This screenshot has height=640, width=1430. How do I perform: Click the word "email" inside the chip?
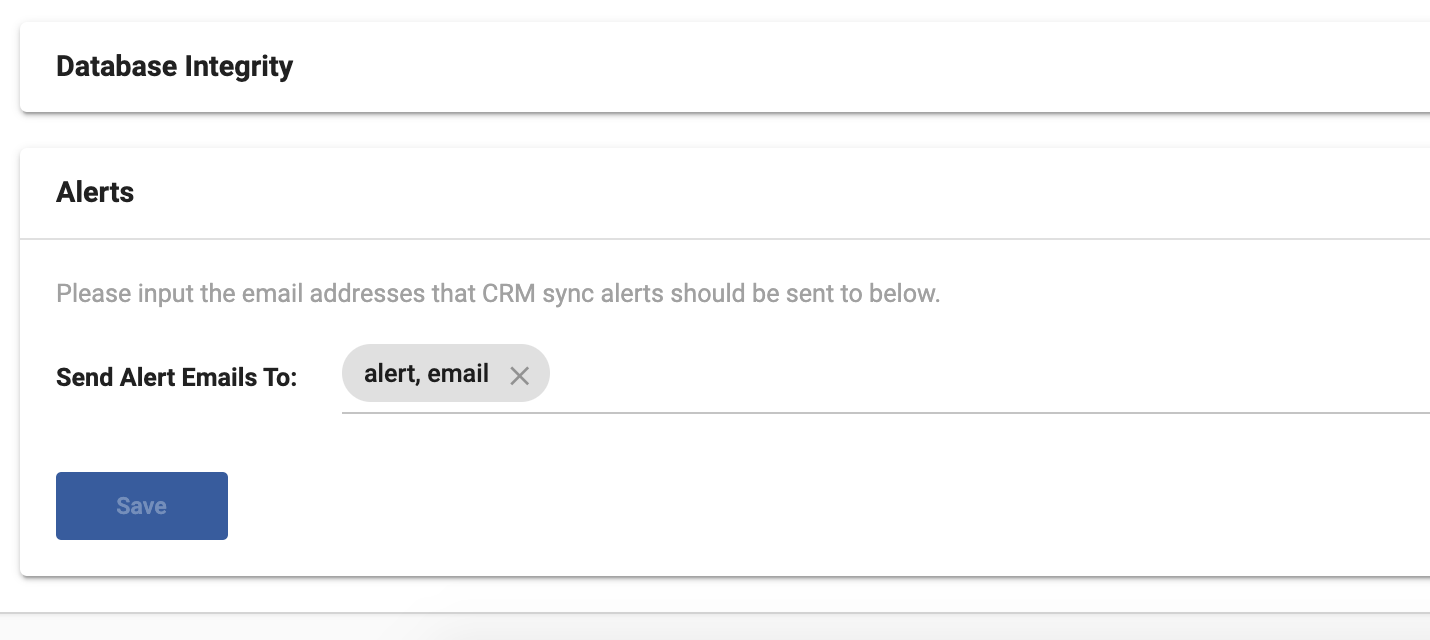[459, 374]
